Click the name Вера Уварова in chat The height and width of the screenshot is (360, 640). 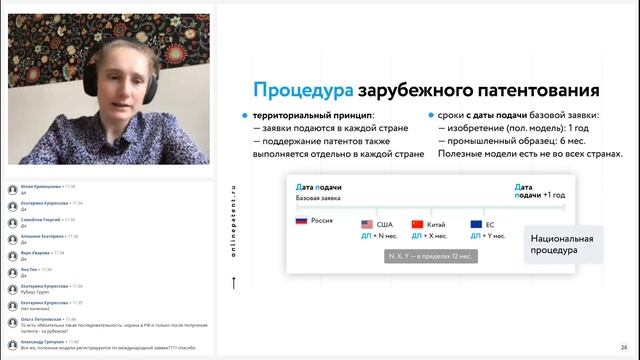(x=35, y=253)
